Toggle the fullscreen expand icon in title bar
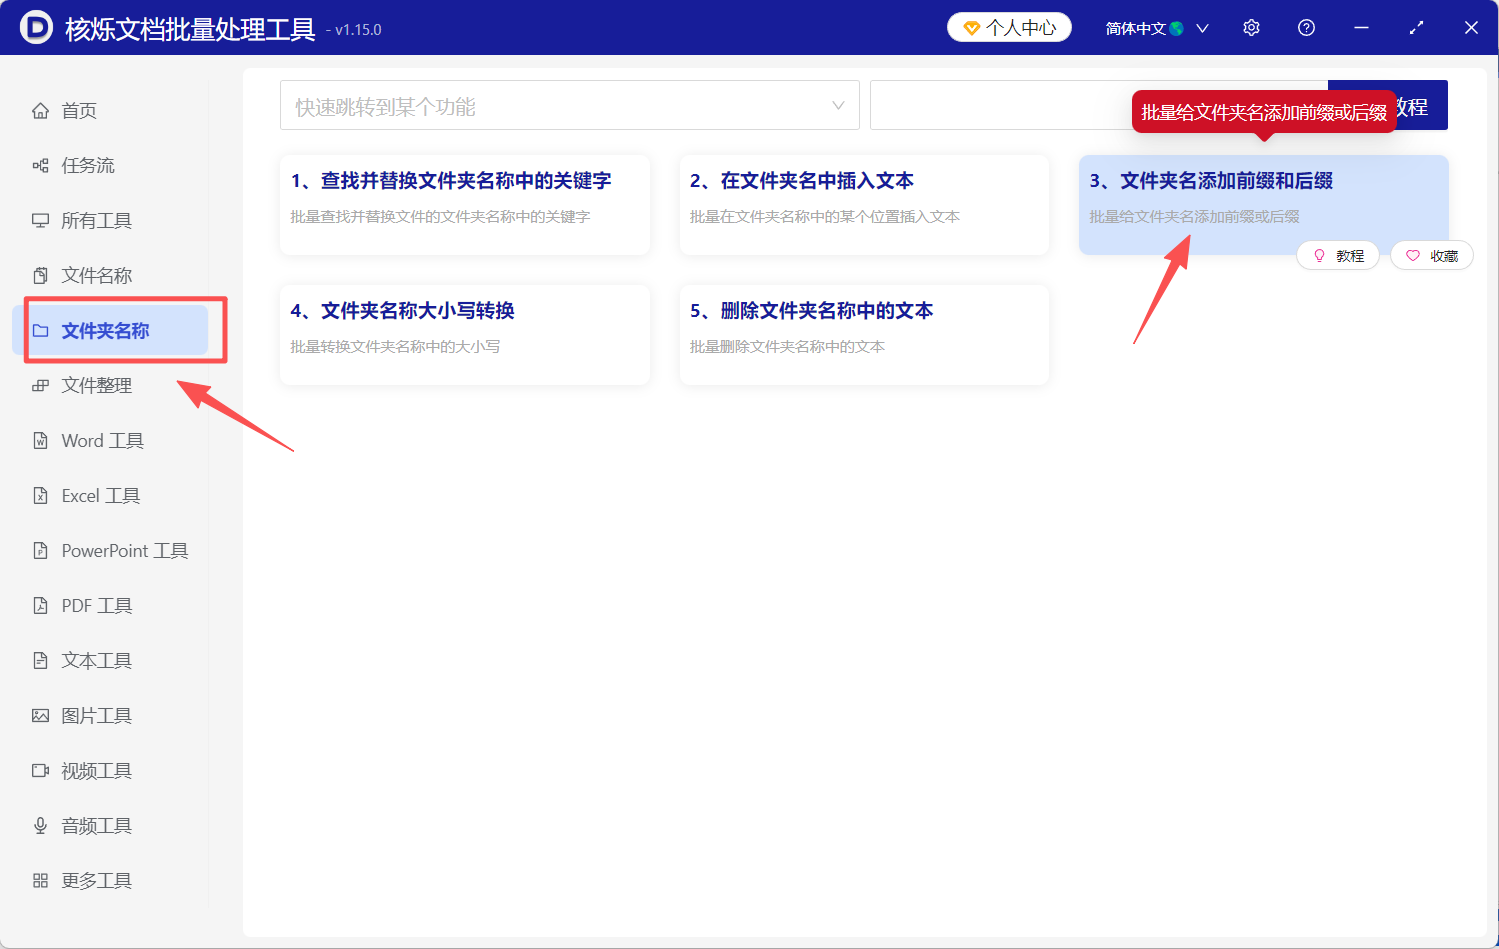This screenshot has height=949, width=1499. (1416, 28)
